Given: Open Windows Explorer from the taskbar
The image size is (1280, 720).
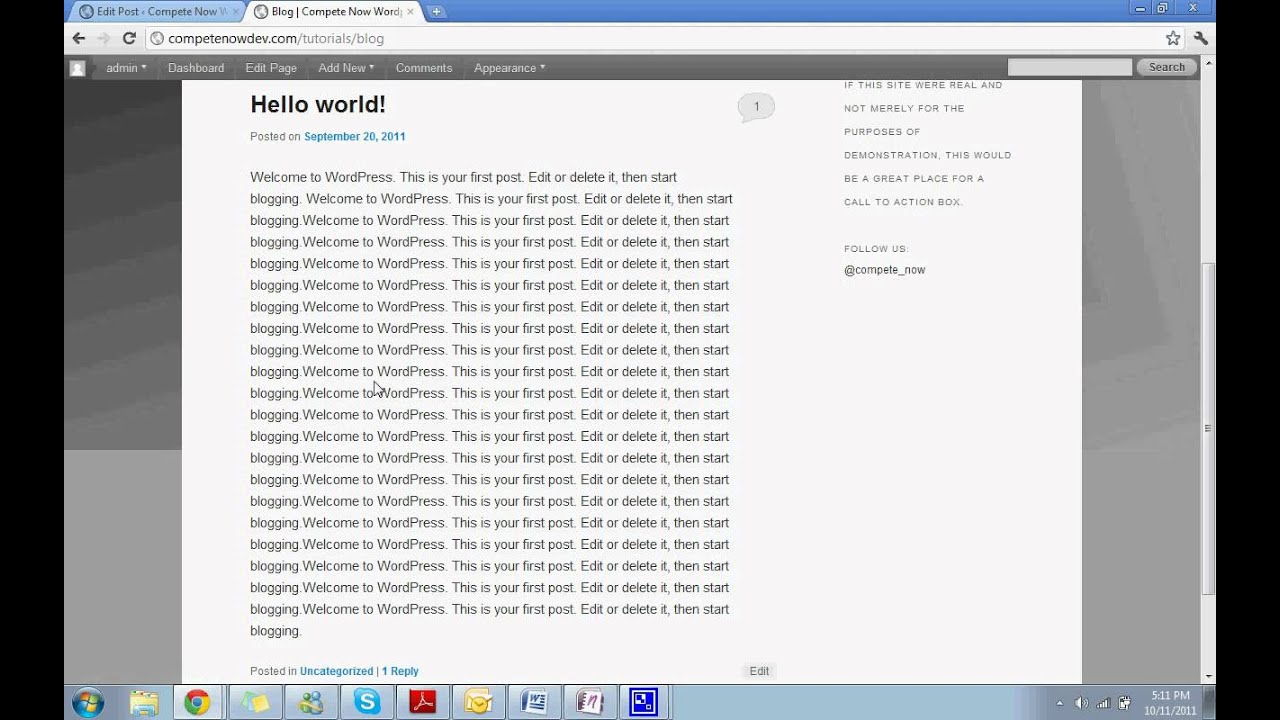Looking at the screenshot, I should tap(144, 703).
